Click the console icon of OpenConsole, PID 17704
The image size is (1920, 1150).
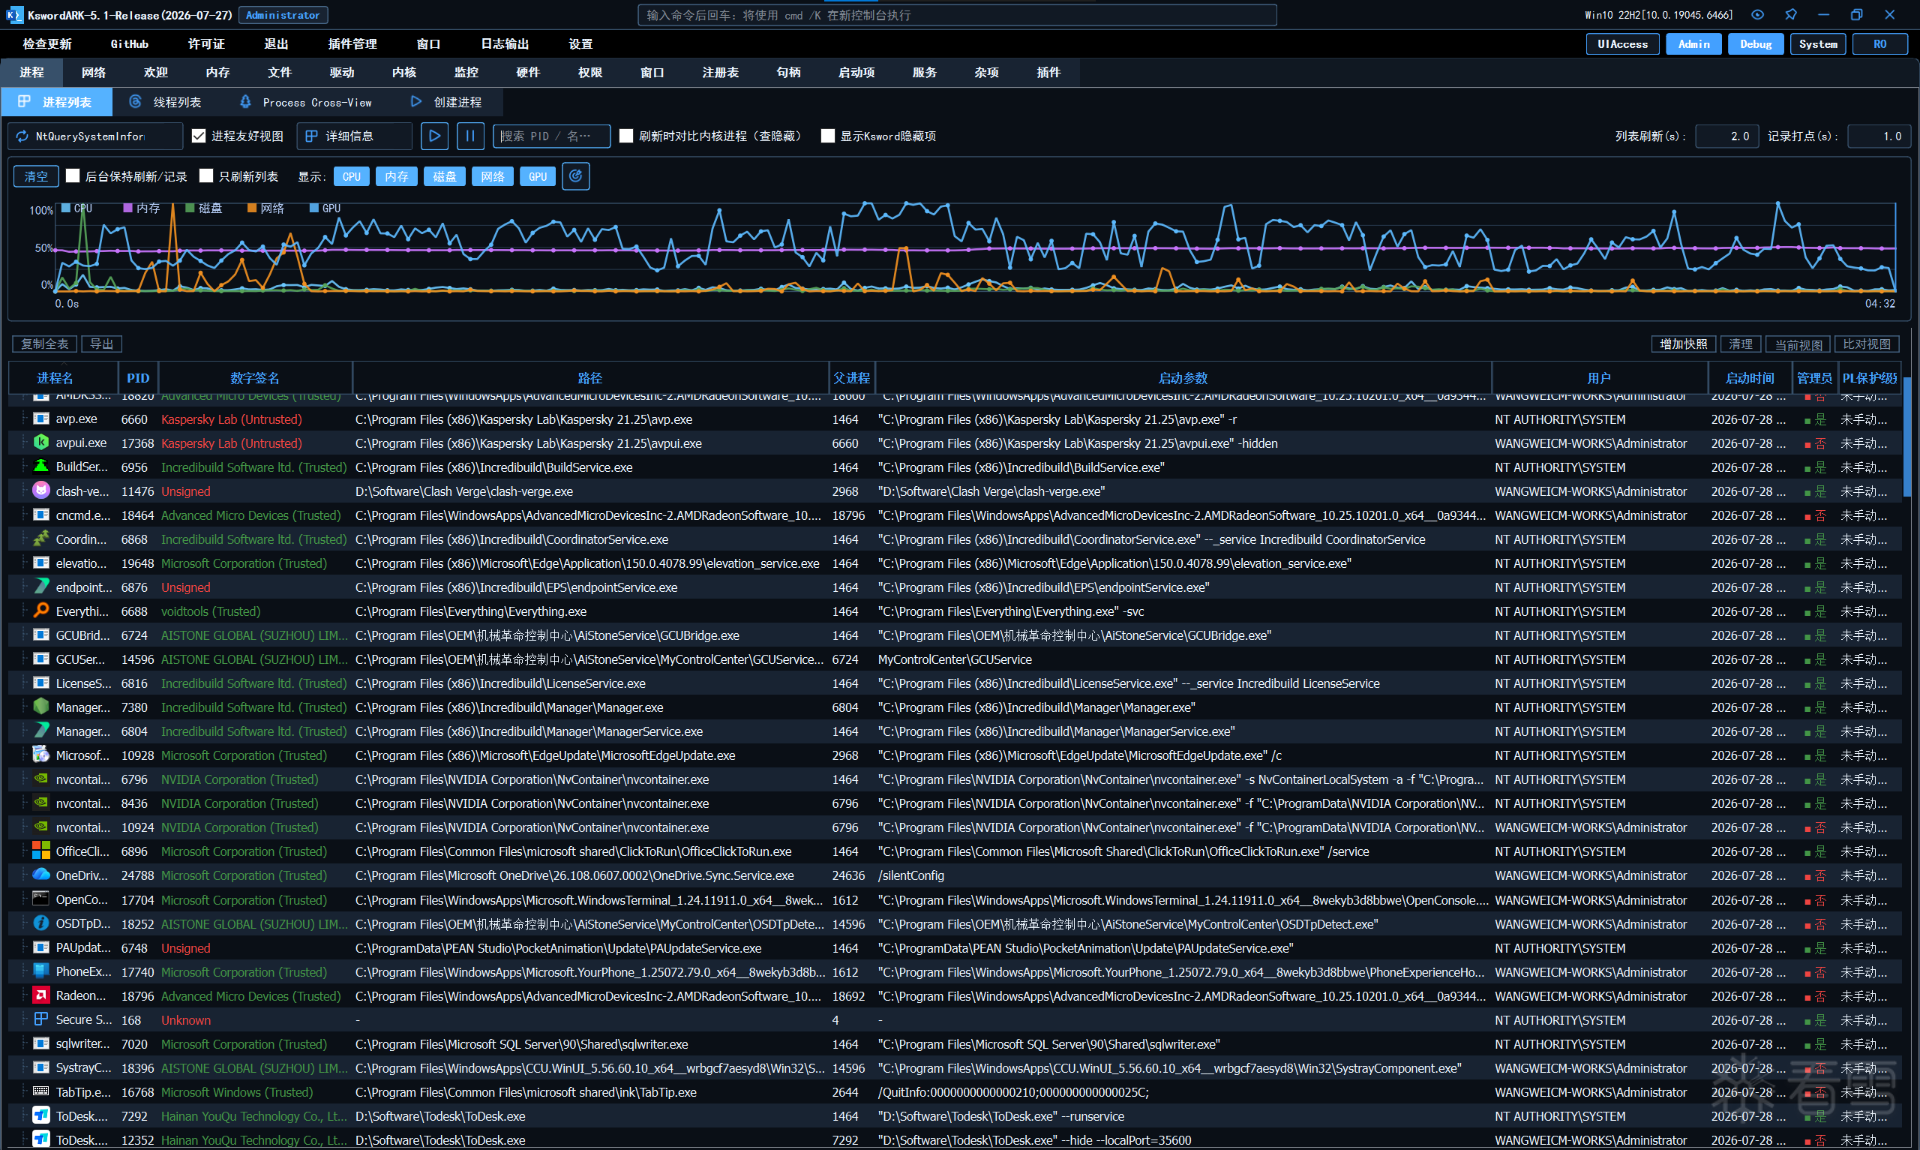click(x=41, y=900)
